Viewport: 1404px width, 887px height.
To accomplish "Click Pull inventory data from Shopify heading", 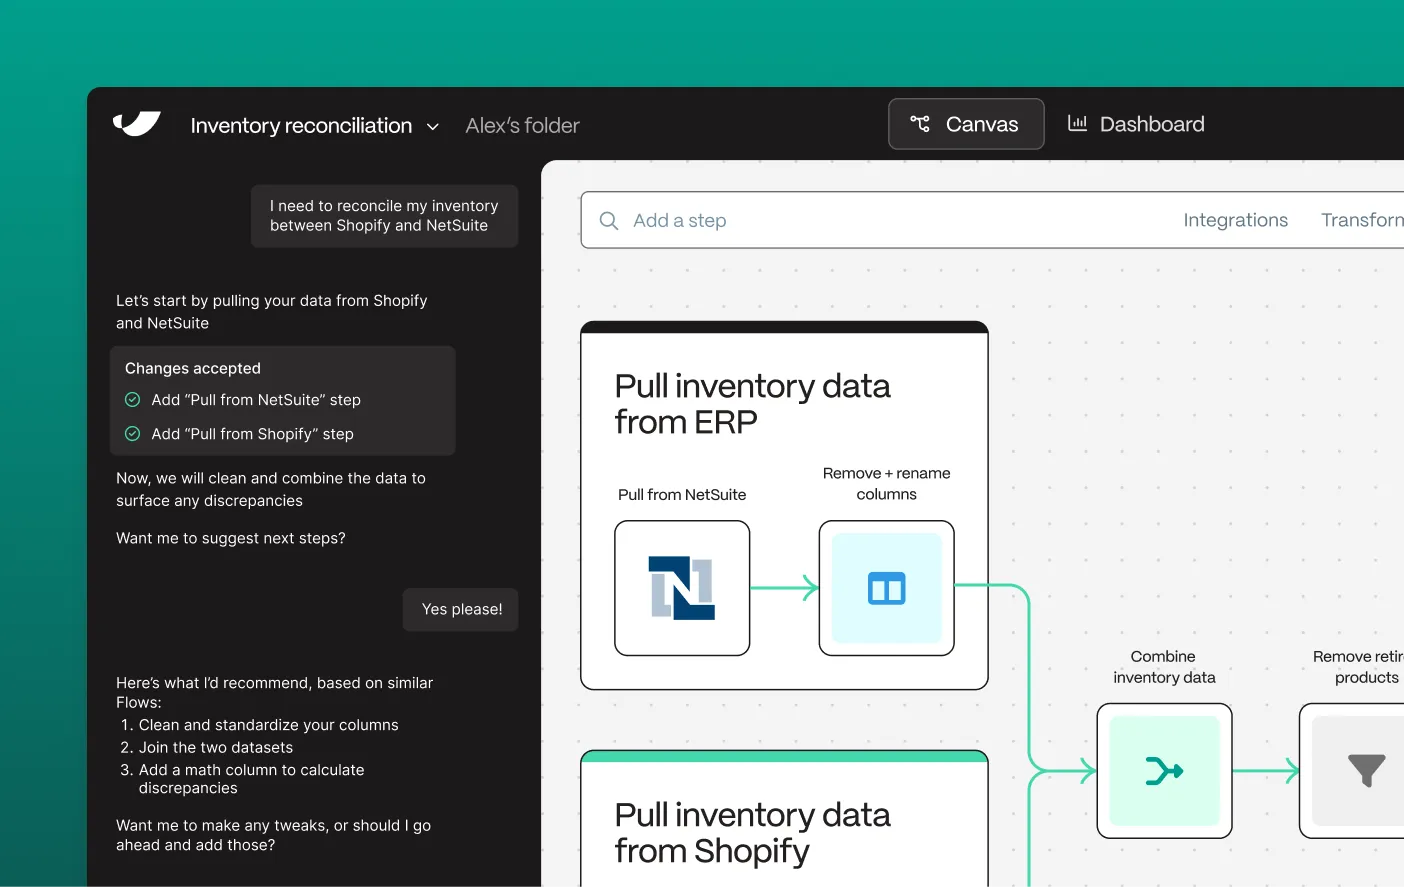I will 752,832.
